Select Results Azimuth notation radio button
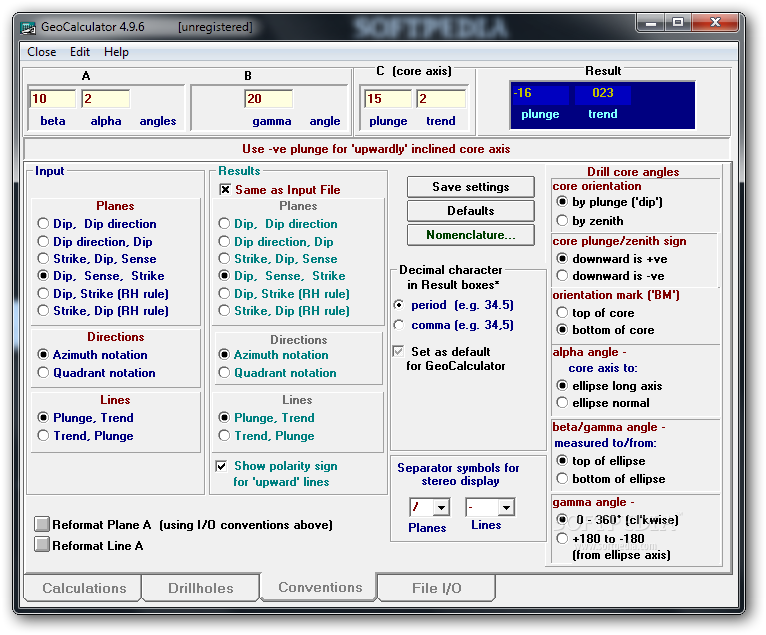The height and width of the screenshot is (635, 766). [224, 355]
